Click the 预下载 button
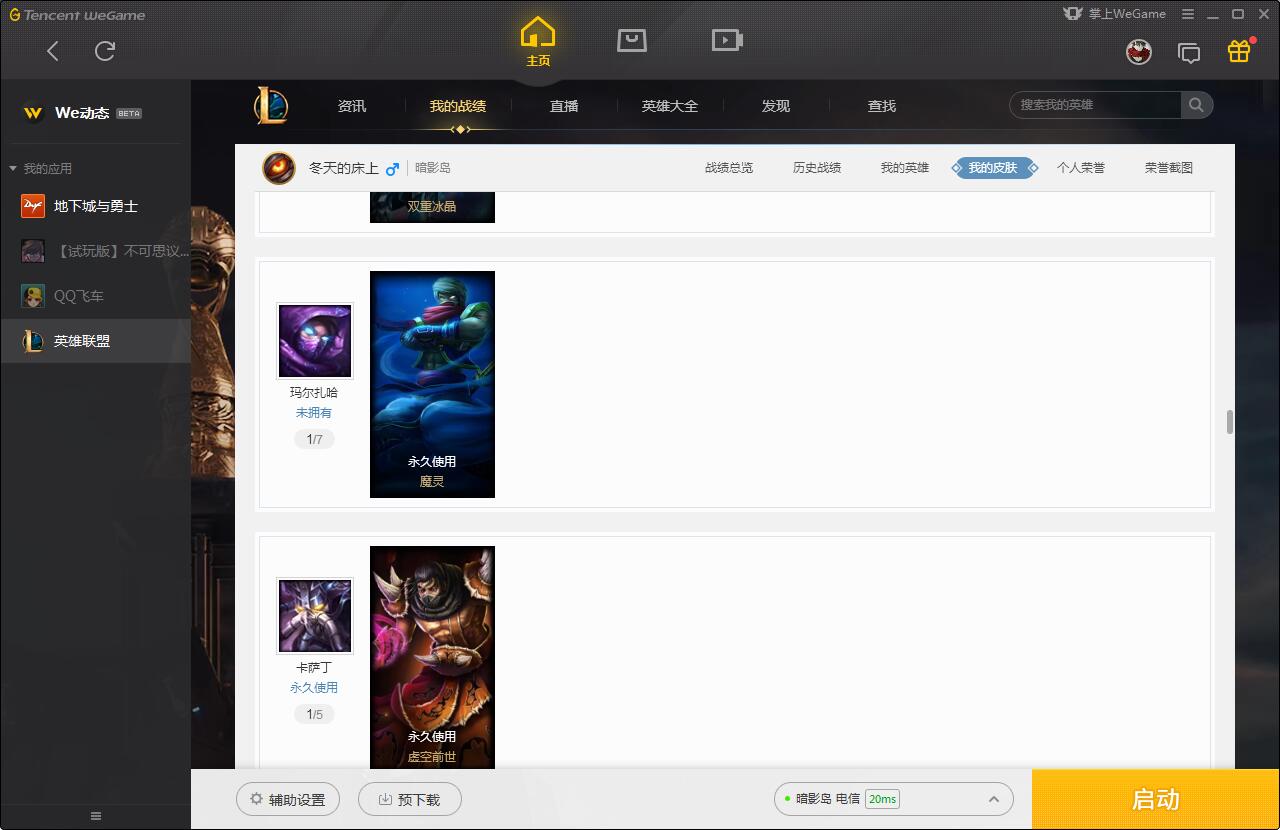Image resolution: width=1280 pixels, height=830 pixels. coord(410,799)
